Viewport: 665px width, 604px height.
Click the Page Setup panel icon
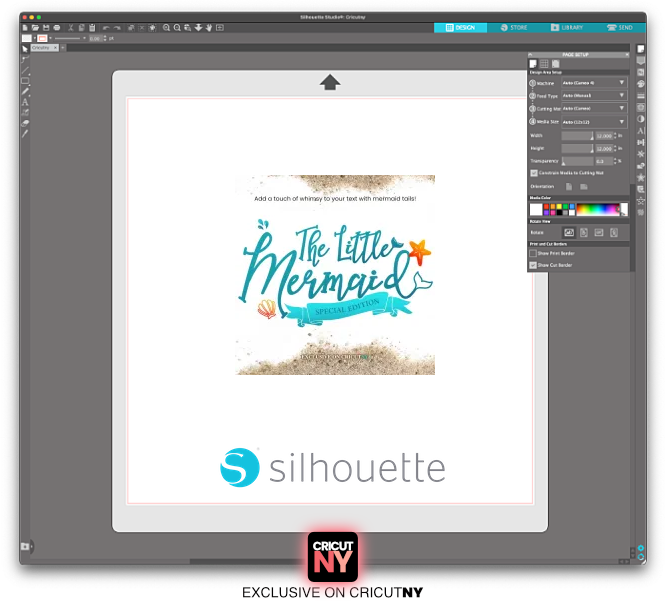(x=641, y=49)
